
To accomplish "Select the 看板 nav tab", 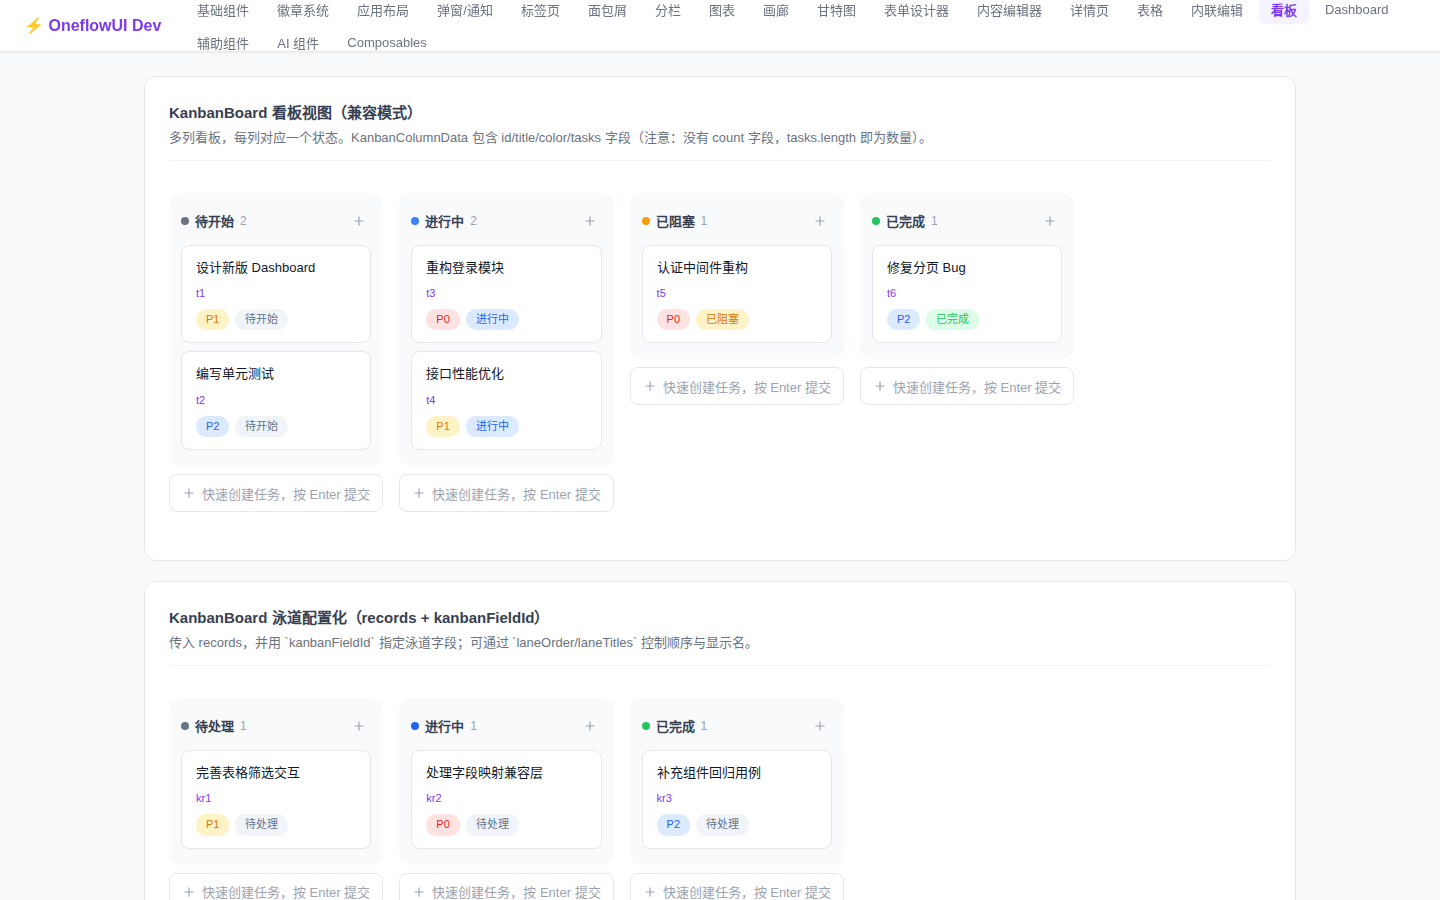I will click(x=1284, y=11).
